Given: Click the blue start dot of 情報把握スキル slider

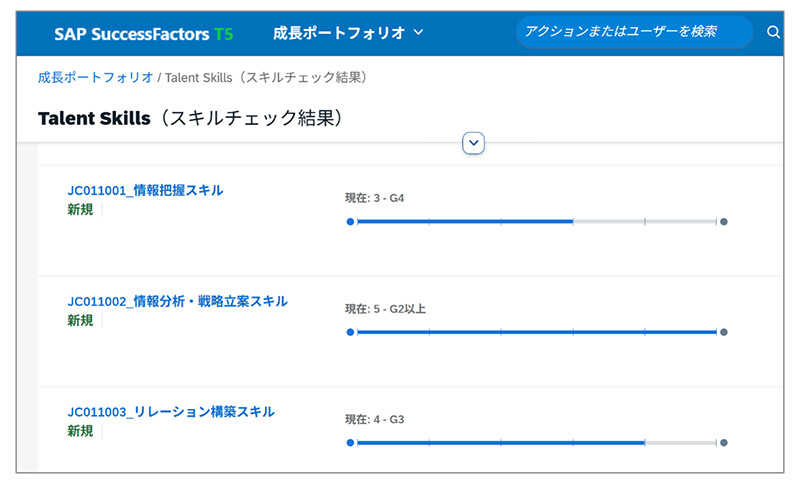Looking at the screenshot, I should 350,221.
